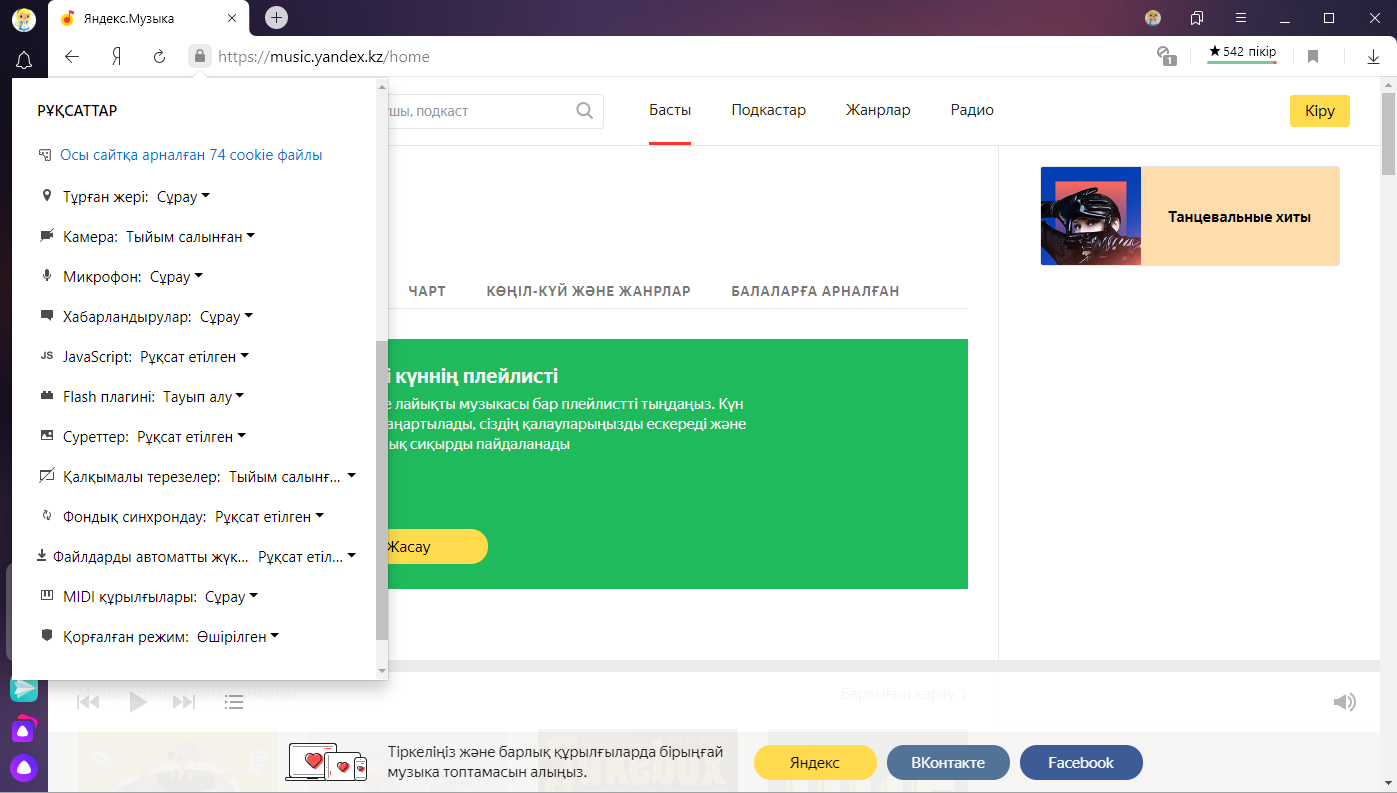Click the browser avatar in the top-left corner
Image resolution: width=1397 pixels, height=793 pixels.
(x=24, y=18)
